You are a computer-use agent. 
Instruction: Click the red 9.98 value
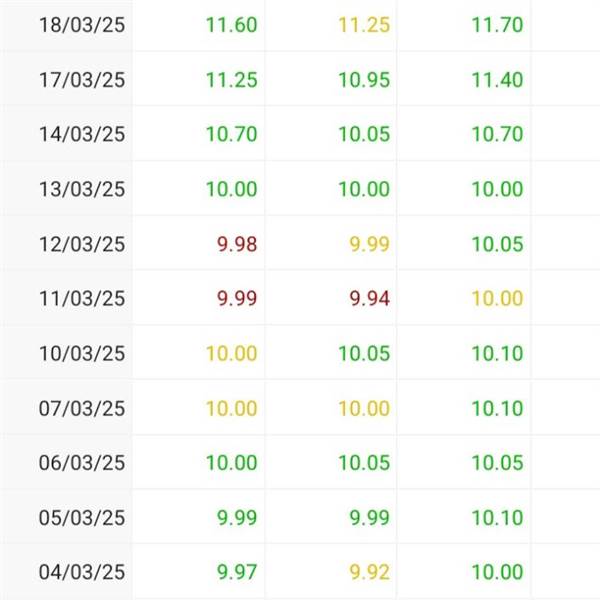pyautogui.click(x=237, y=244)
